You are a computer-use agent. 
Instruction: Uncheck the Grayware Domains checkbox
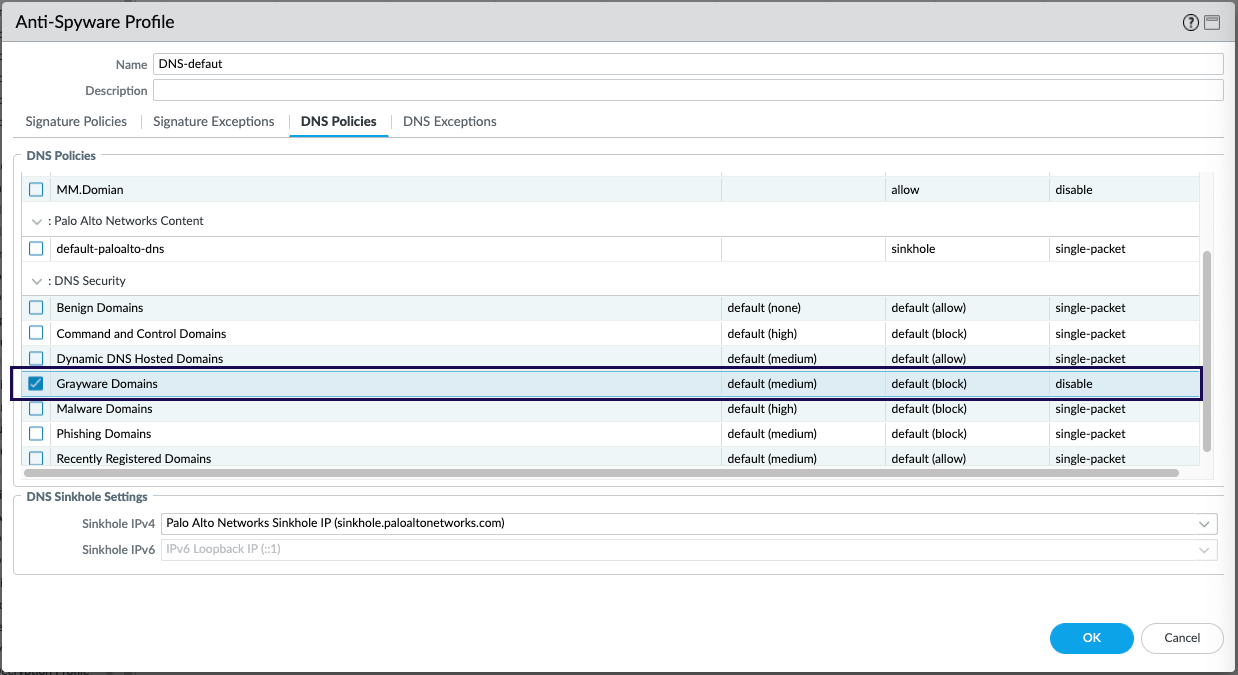click(x=36, y=384)
